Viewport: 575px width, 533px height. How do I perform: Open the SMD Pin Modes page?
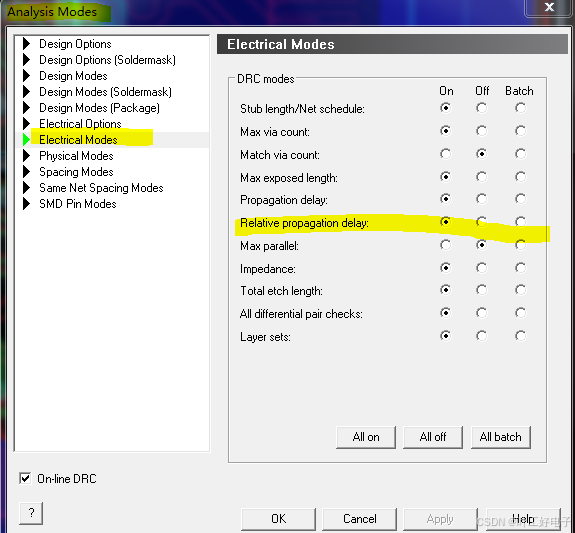(78, 204)
